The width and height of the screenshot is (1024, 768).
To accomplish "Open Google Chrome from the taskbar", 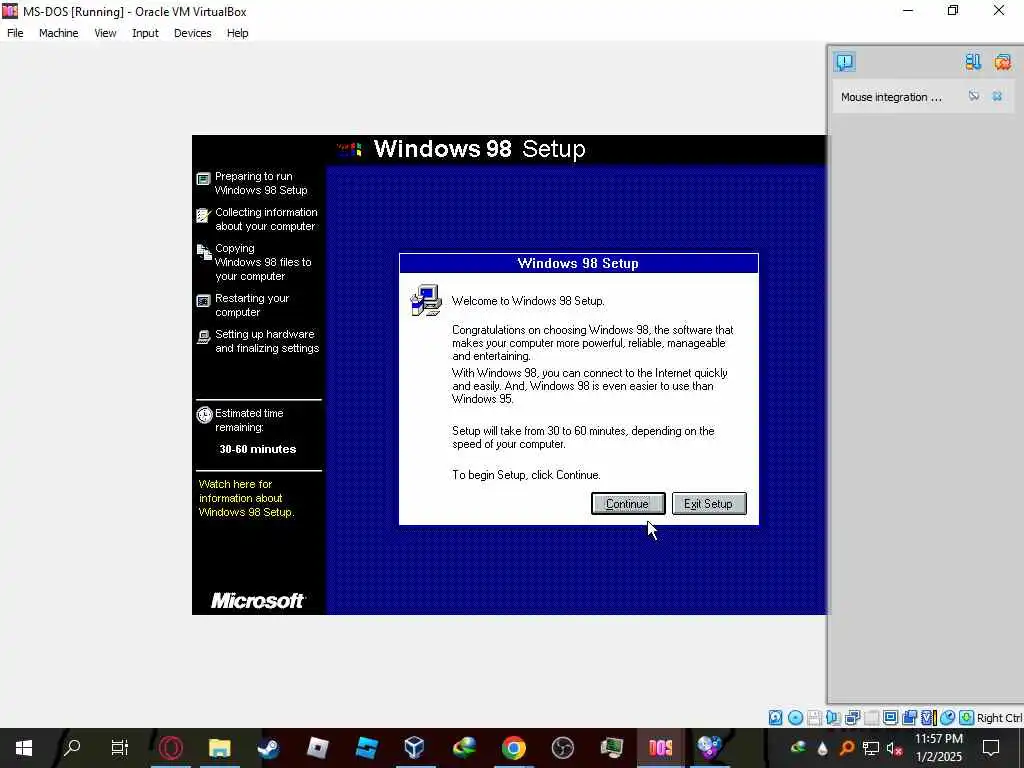I will pos(513,748).
